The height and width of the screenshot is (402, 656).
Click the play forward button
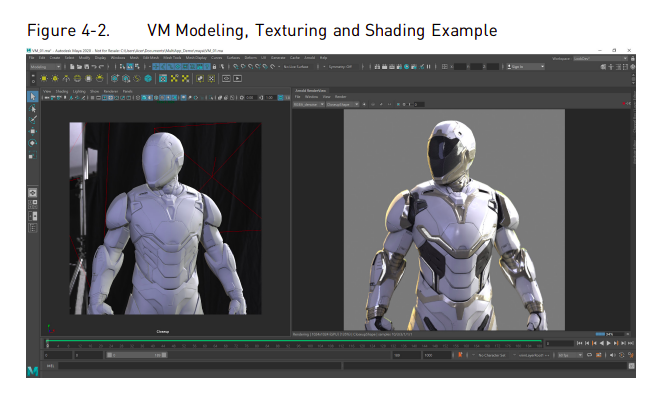608,343
